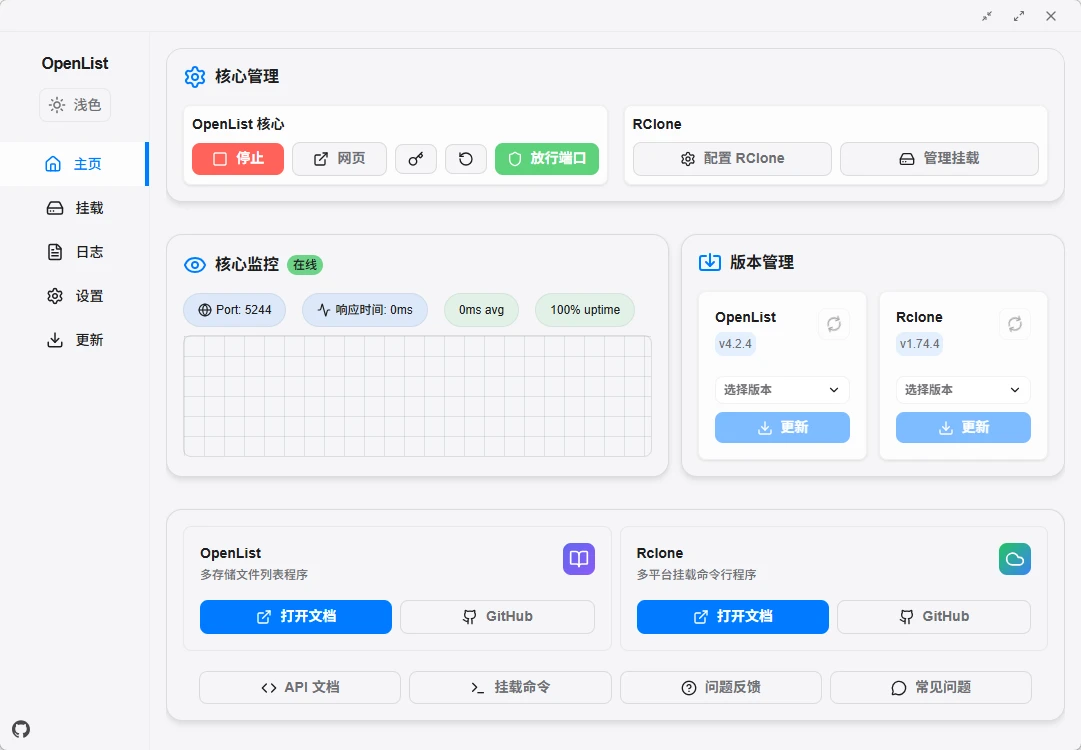Click the green 放行端口 button

tap(547, 159)
